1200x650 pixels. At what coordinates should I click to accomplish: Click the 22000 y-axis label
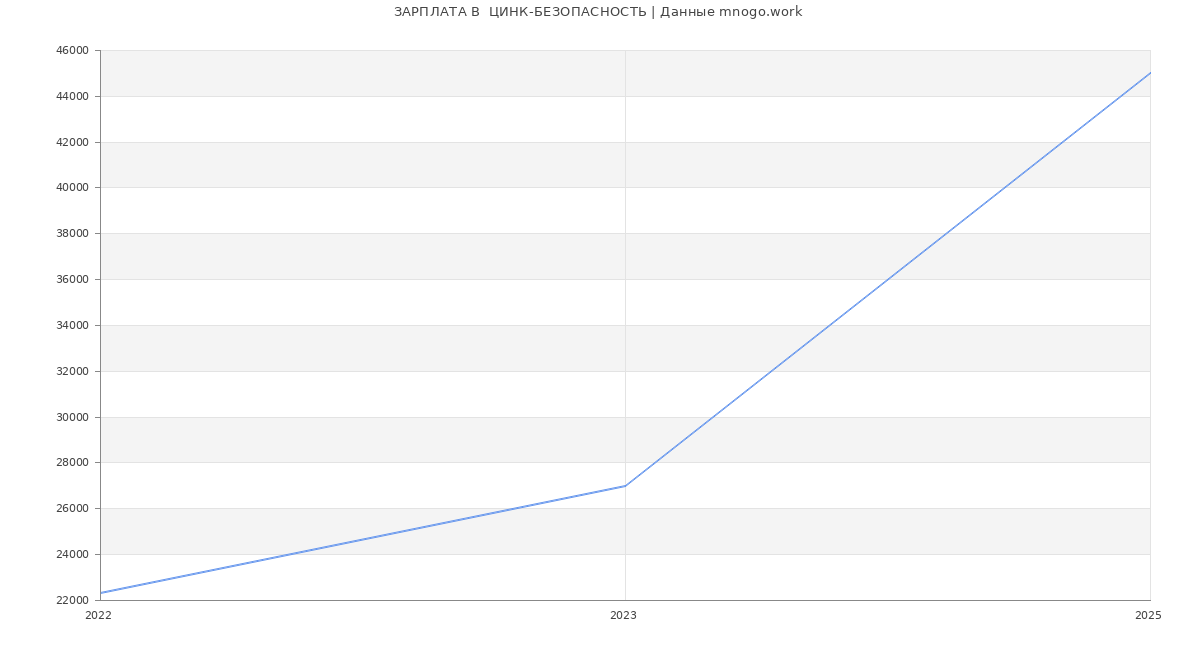coord(71,600)
